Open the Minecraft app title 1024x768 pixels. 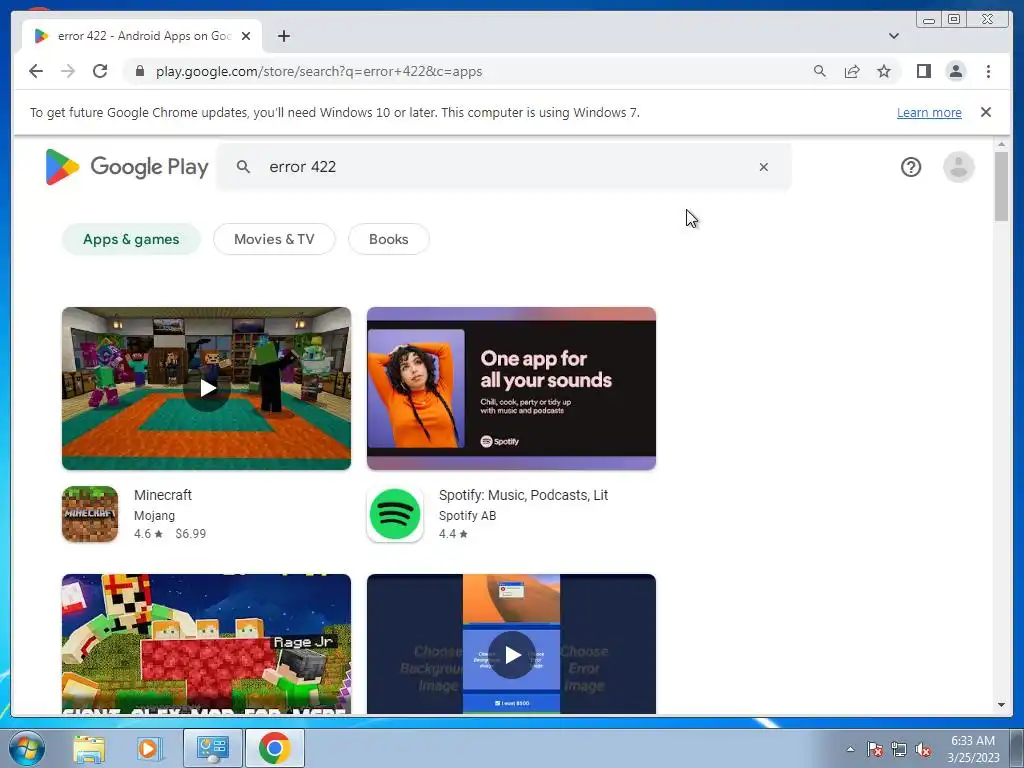(163, 495)
